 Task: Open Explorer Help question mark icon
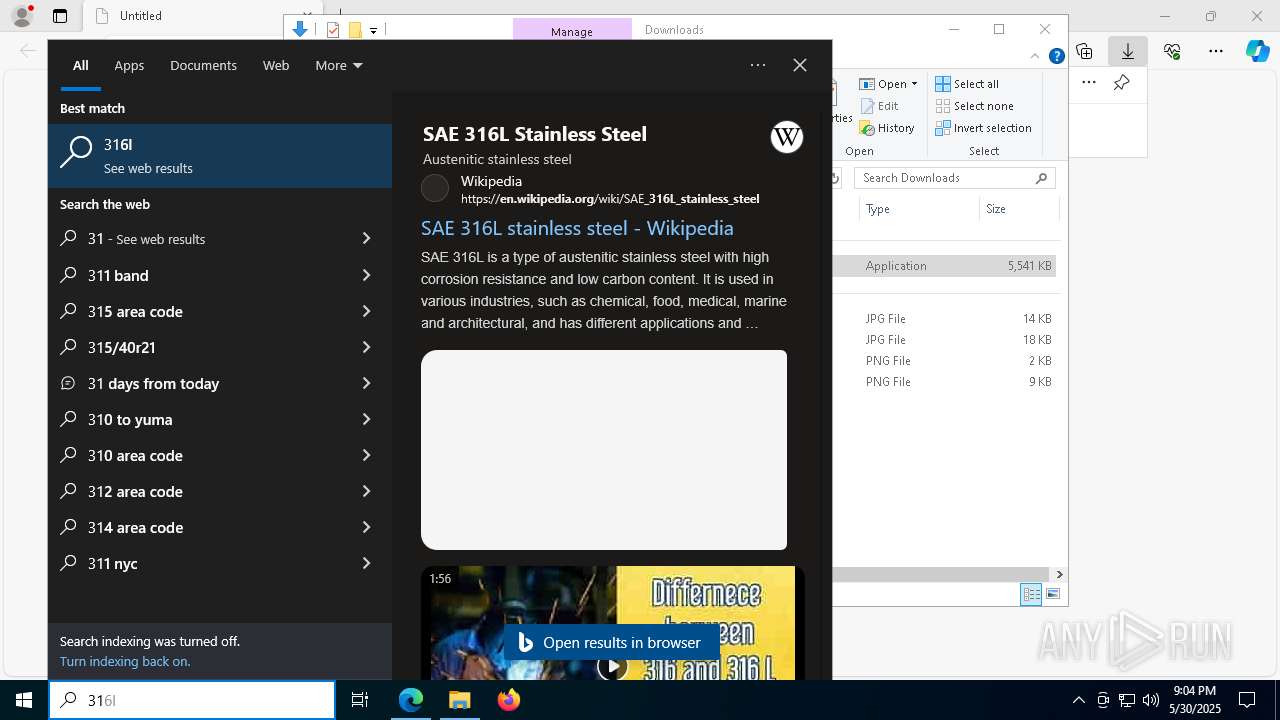pos(1056,57)
